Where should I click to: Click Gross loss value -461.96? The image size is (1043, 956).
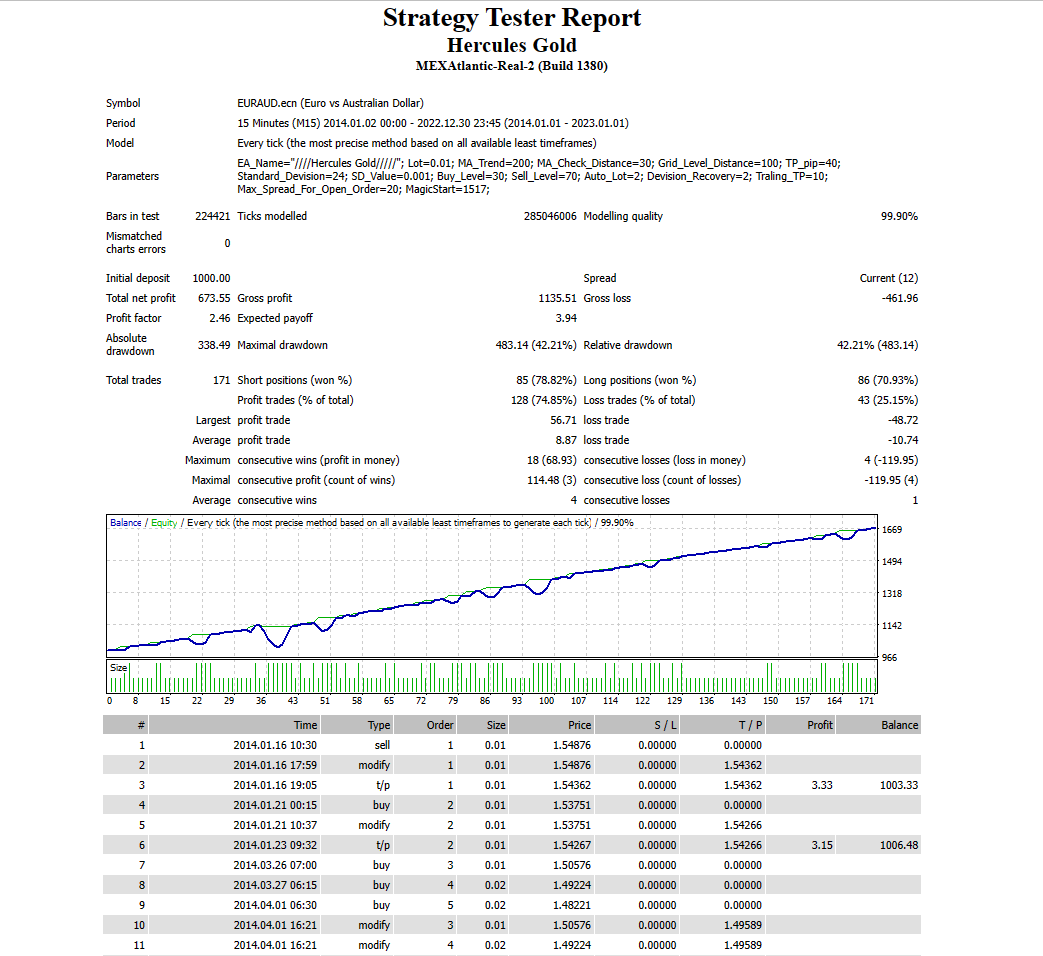[x=900, y=298]
